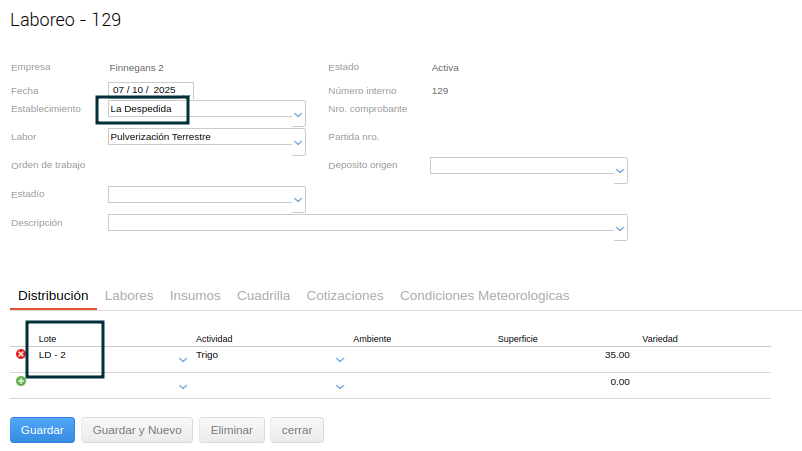Viewport: 802px width, 451px height.
Task: Click the red delete row icon
Action: click(21, 354)
